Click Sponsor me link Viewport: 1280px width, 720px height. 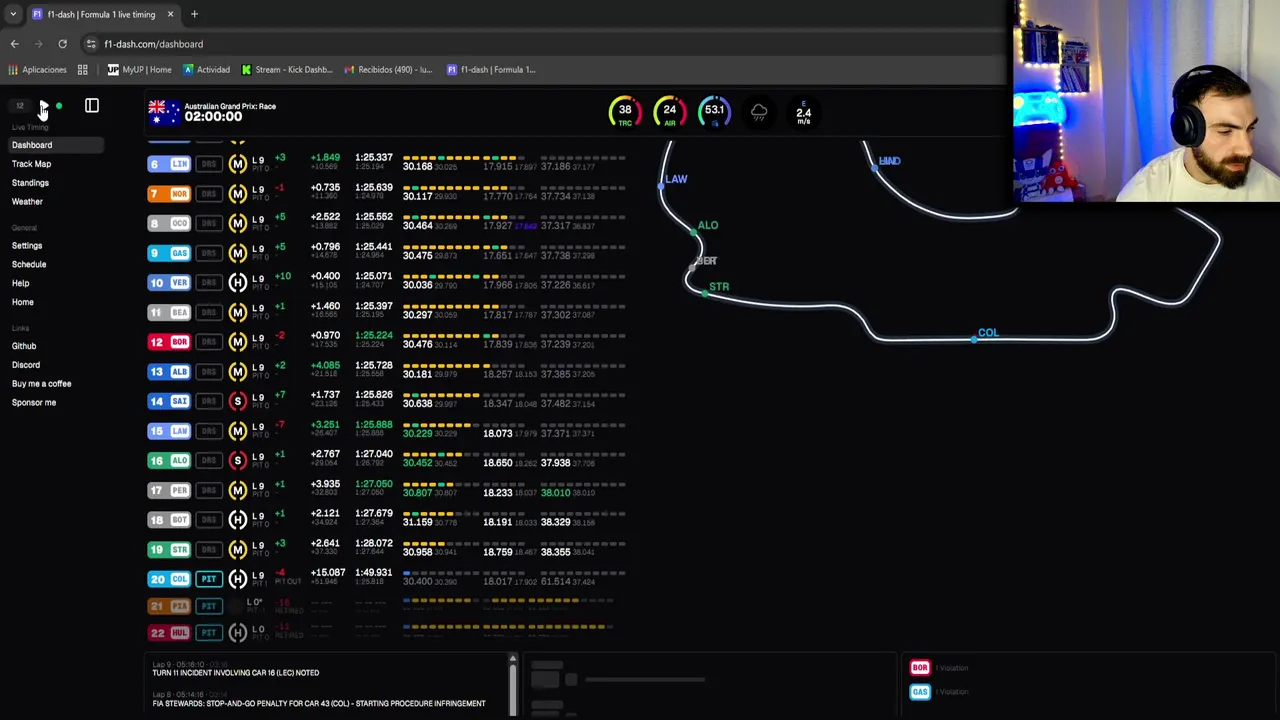(34, 403)
